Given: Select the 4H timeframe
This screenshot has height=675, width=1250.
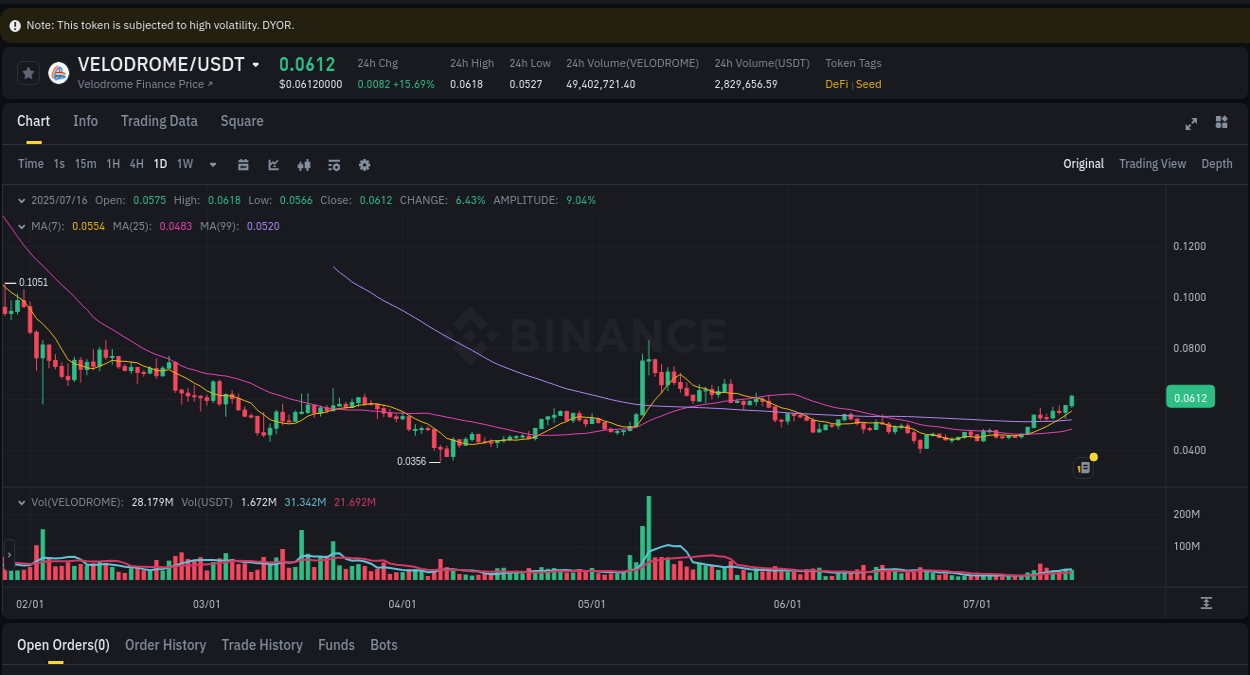Looking at the screenshot, I should pyautogui.click(x=136, y=164).
